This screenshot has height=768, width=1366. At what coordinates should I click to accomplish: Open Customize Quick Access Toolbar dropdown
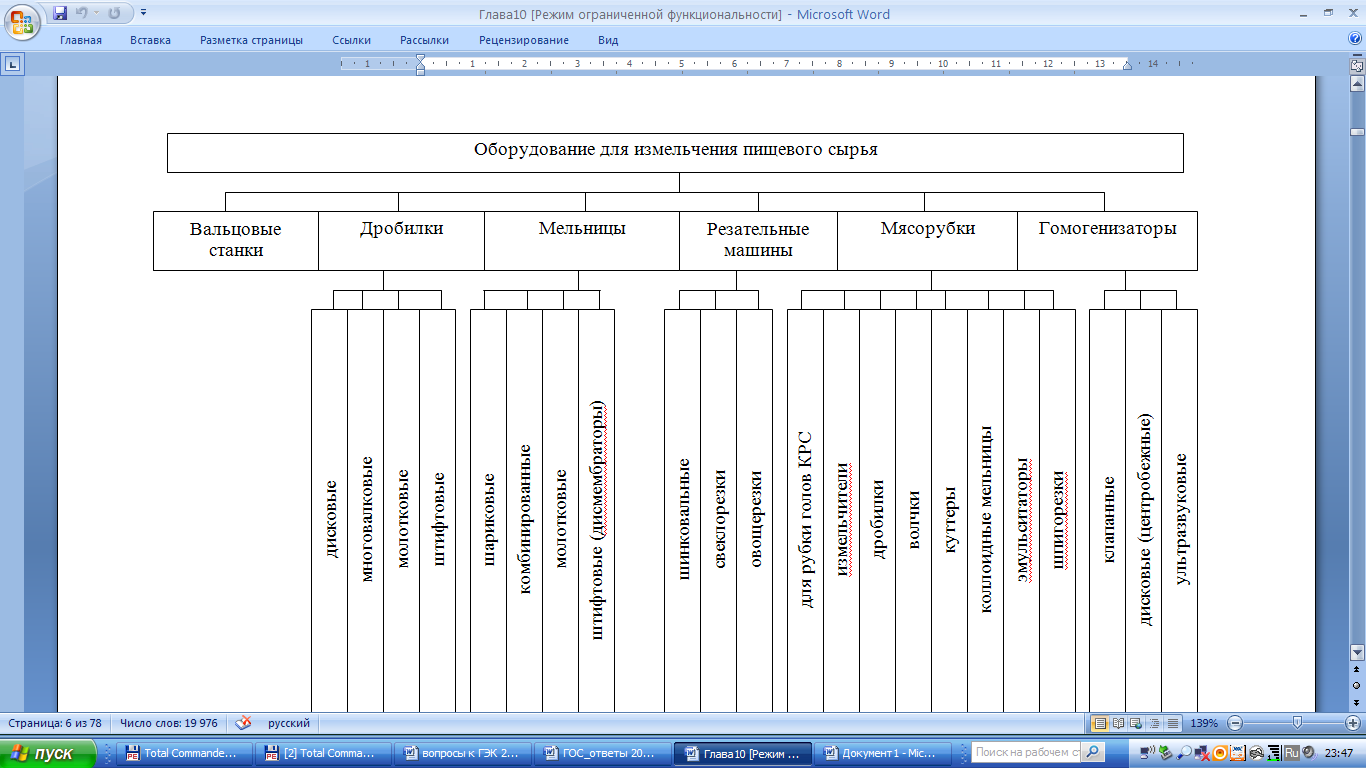click(143, 13)
